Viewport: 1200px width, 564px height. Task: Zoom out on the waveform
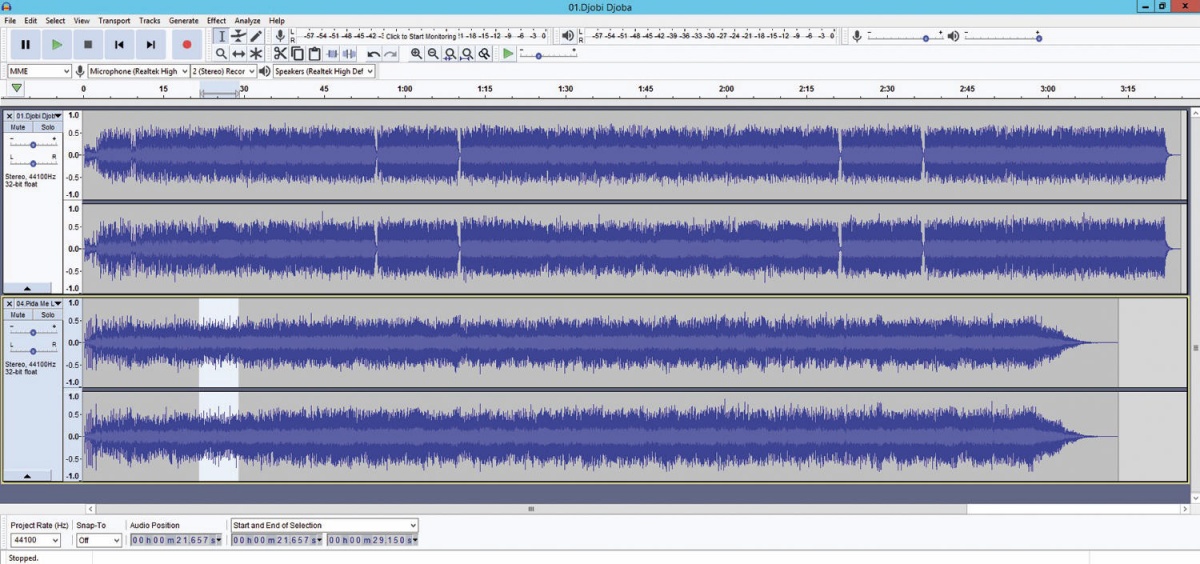pos(433,53)
